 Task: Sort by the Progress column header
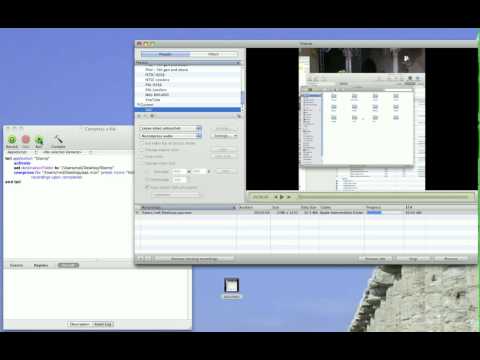click(x=385, y=207)
